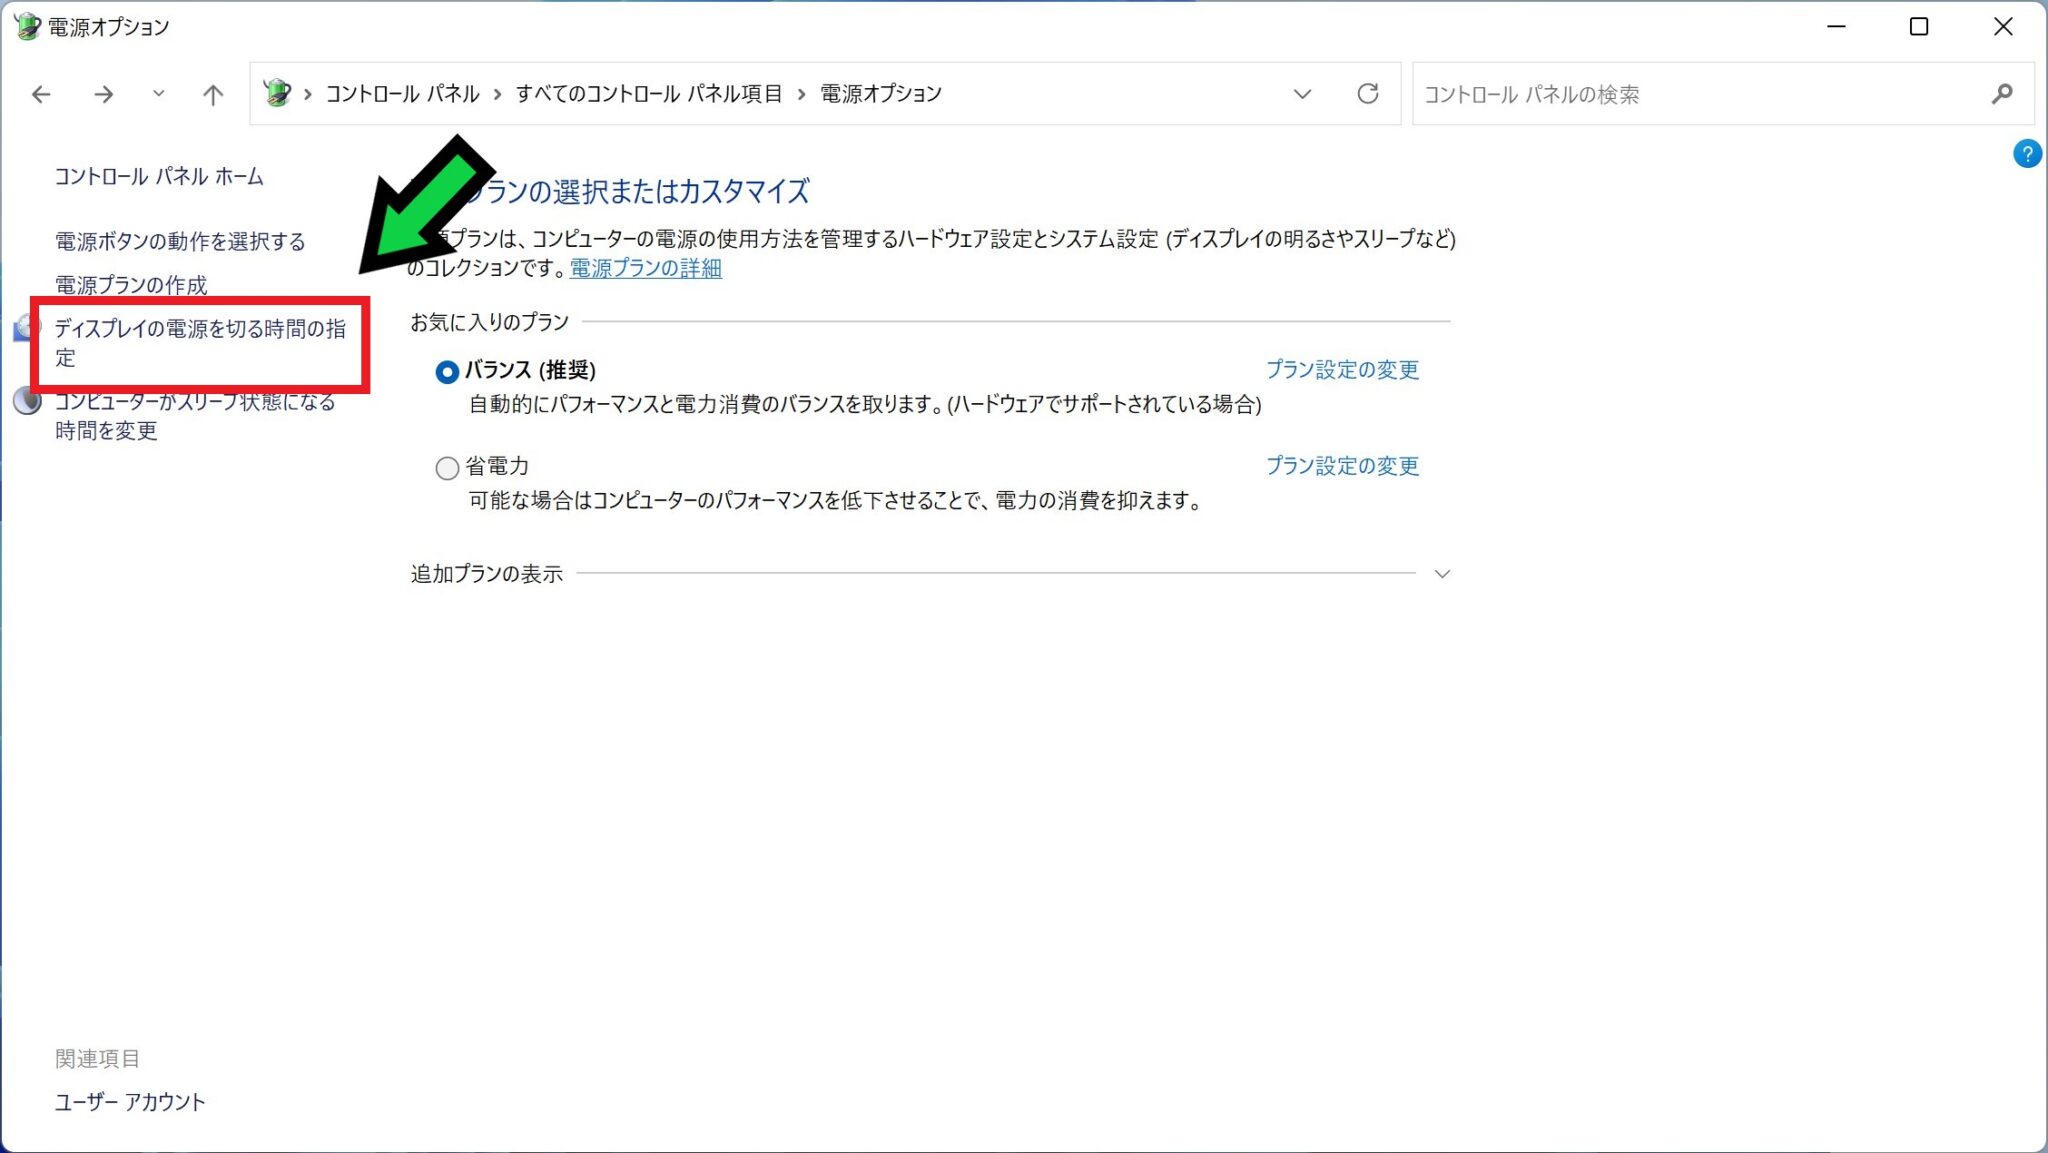This screenshot has width=2048, height=1153.
Task: Click the search magnifier icon
Action: tap(2001, 94)
